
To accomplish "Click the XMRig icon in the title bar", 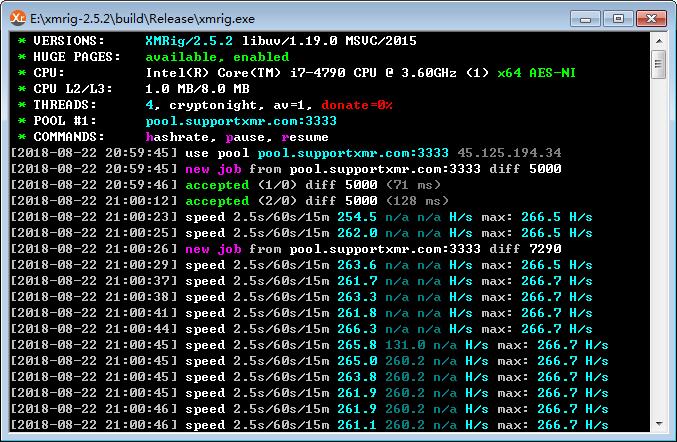I will tap(18, 18).
